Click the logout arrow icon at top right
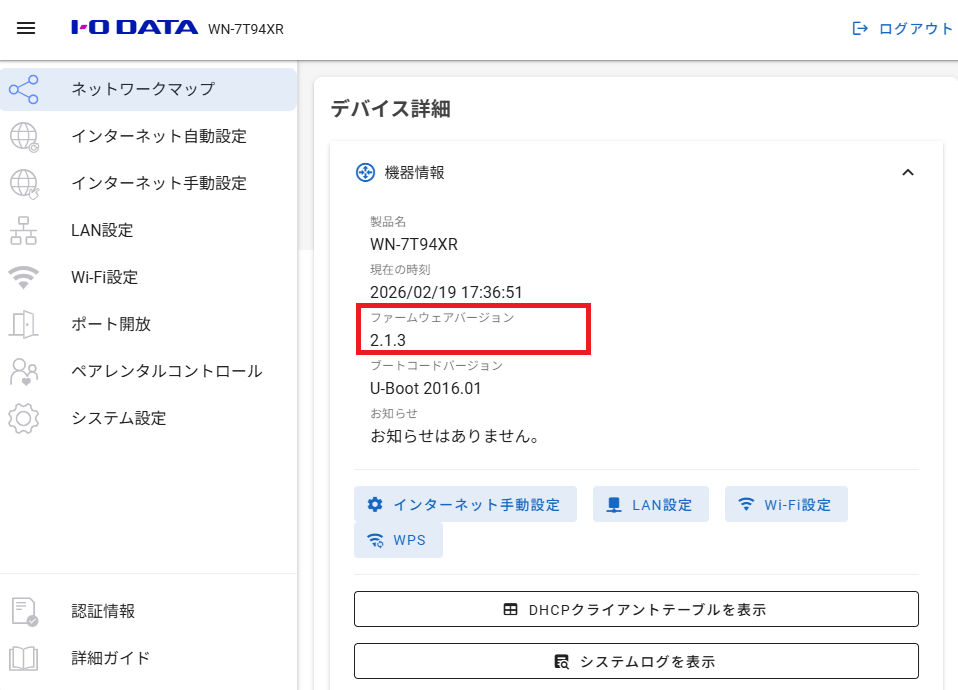Image resolution: width=958 pixels, height=690 pixels. (861, 29)
